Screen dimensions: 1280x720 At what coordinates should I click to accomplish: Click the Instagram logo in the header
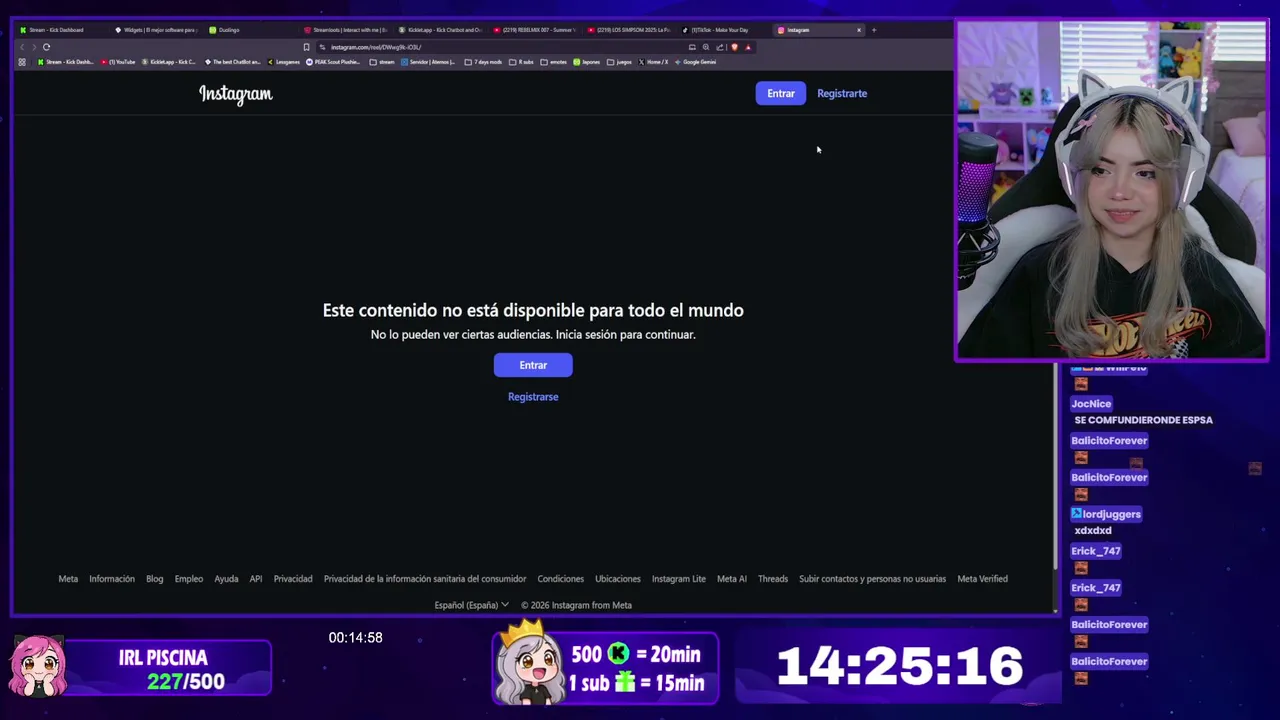pos(235,94)
